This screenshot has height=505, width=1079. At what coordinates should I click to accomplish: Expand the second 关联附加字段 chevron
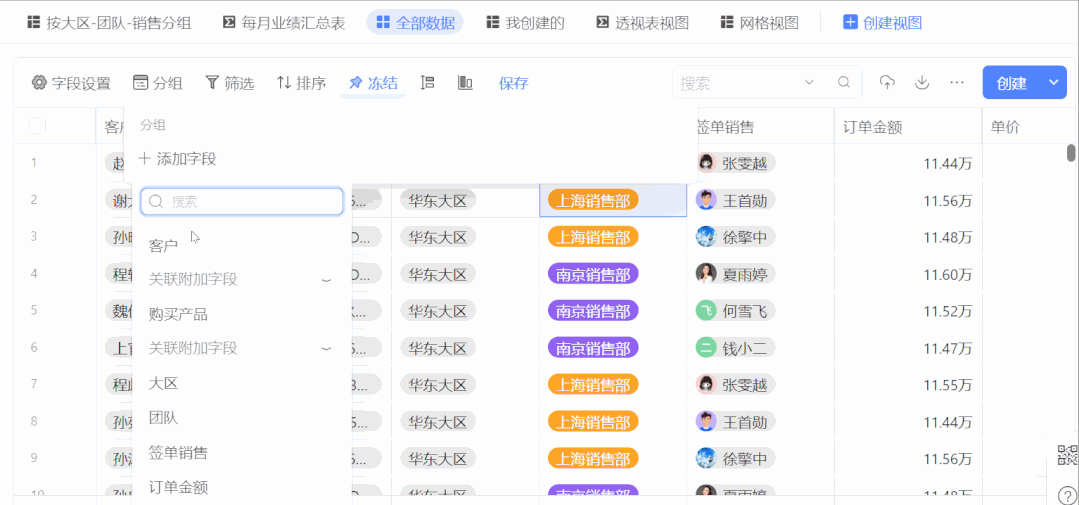[x=326, y=349]
